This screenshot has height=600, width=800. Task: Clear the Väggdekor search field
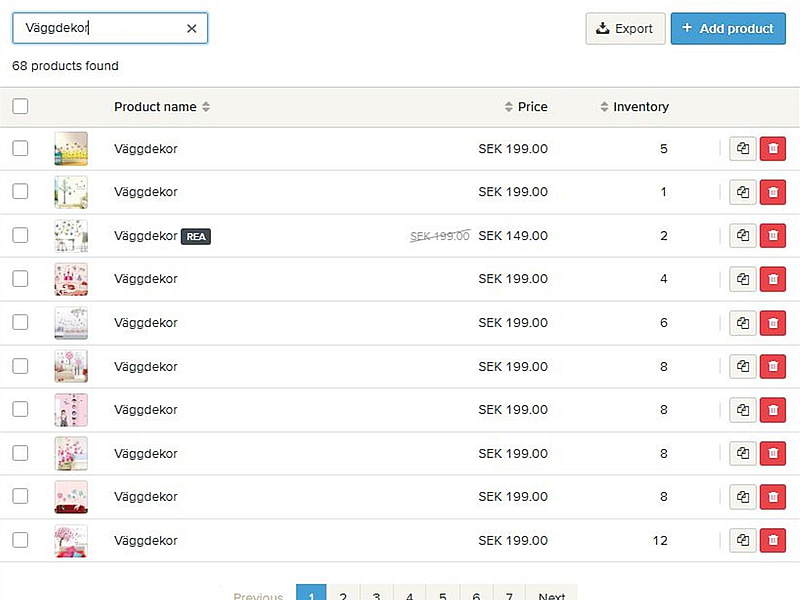[192, 29]
